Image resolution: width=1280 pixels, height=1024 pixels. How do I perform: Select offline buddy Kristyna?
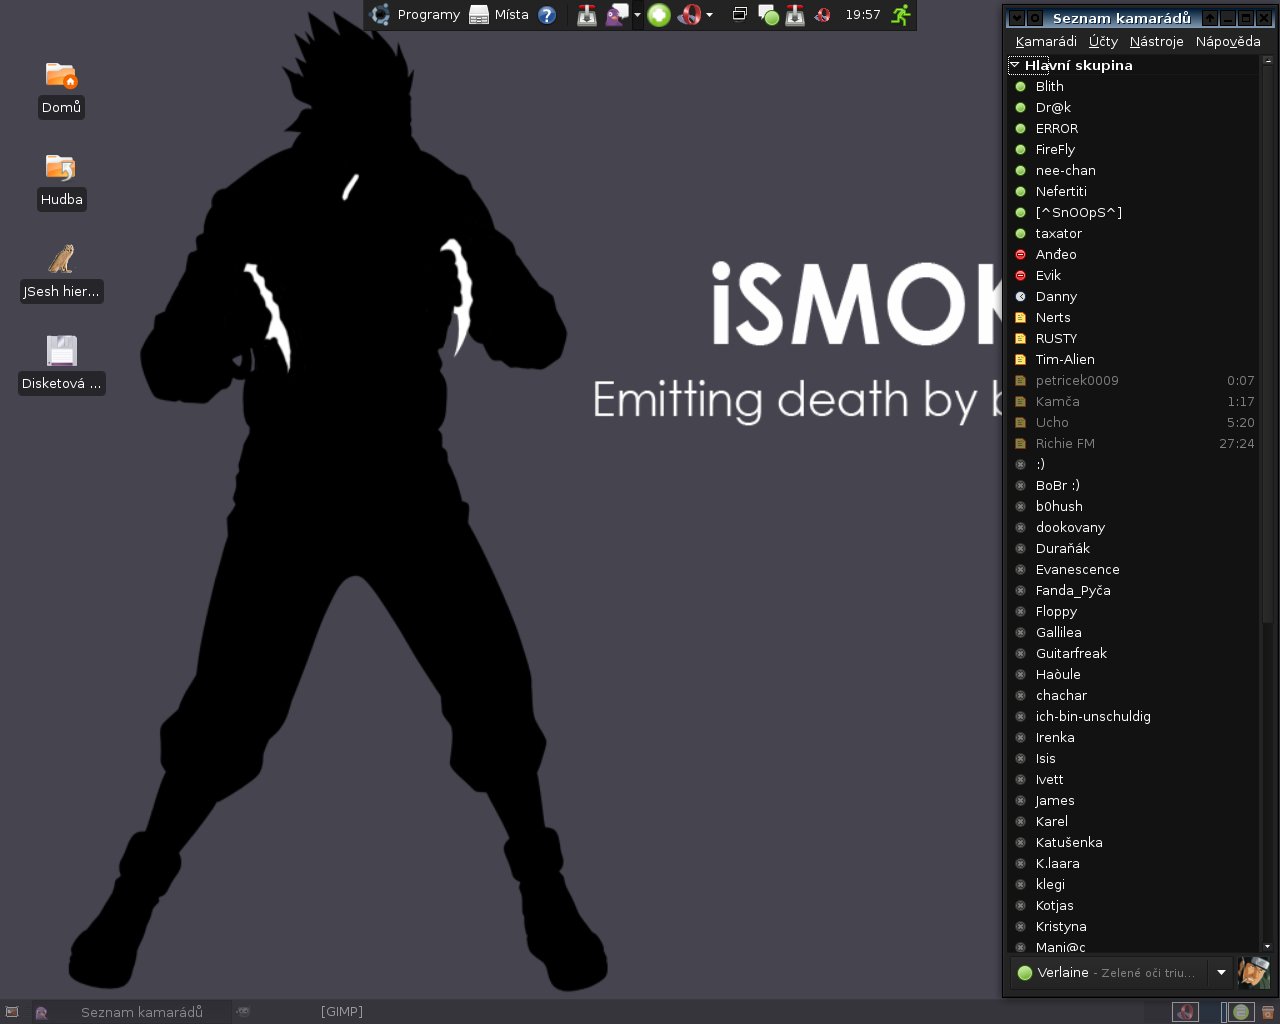click(1134, 926)
